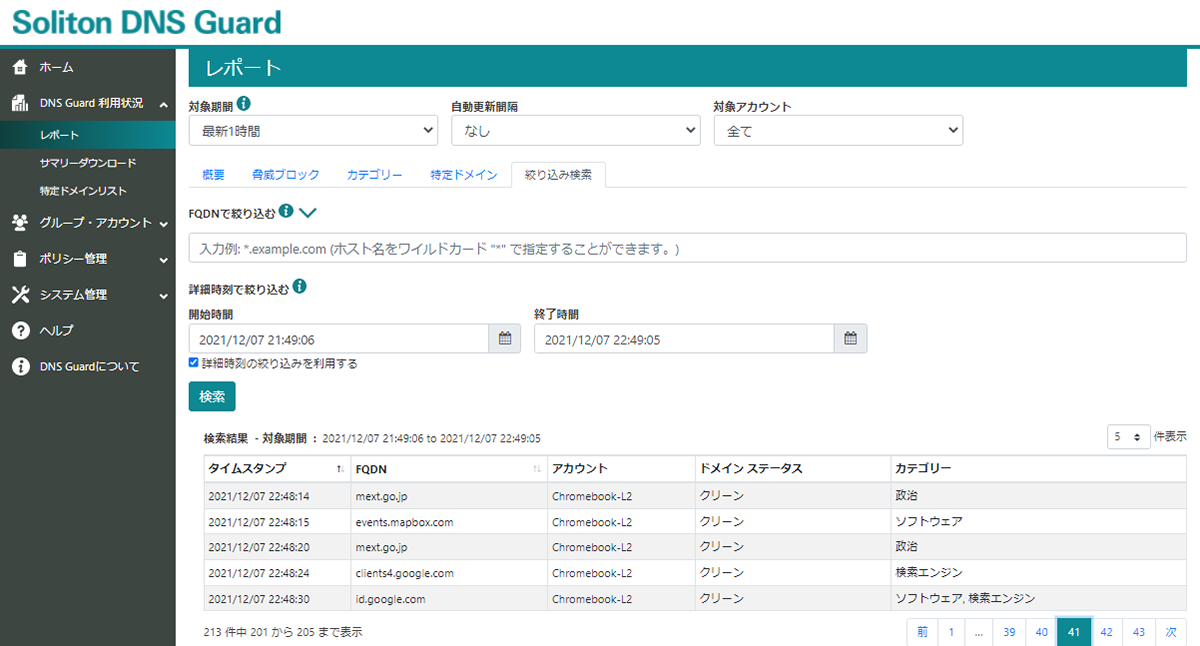Viewport: 1200px width, 646px height.
Task: Click the DNS Guard usage chart icon
Action: [19, 103]
